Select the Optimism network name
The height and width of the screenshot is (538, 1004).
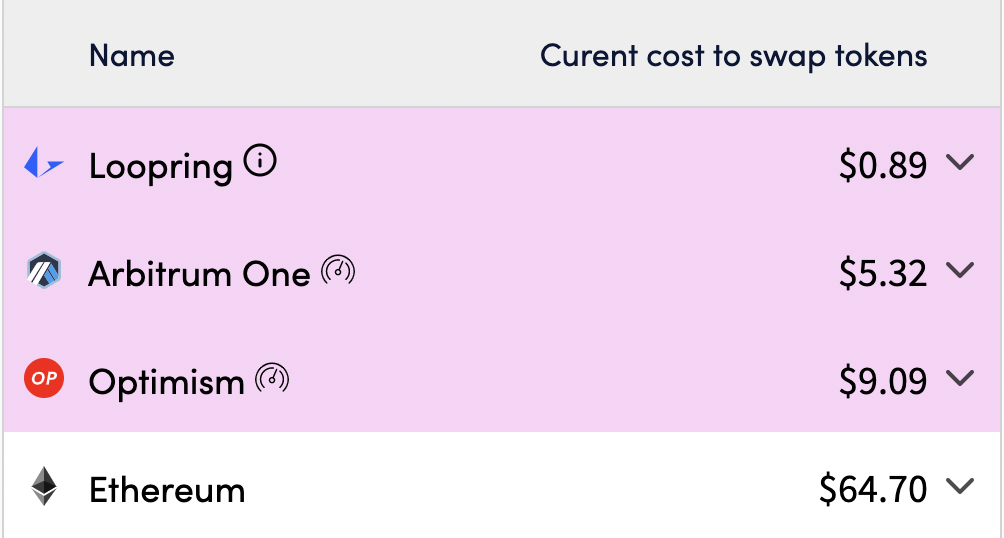coord(166,381)
